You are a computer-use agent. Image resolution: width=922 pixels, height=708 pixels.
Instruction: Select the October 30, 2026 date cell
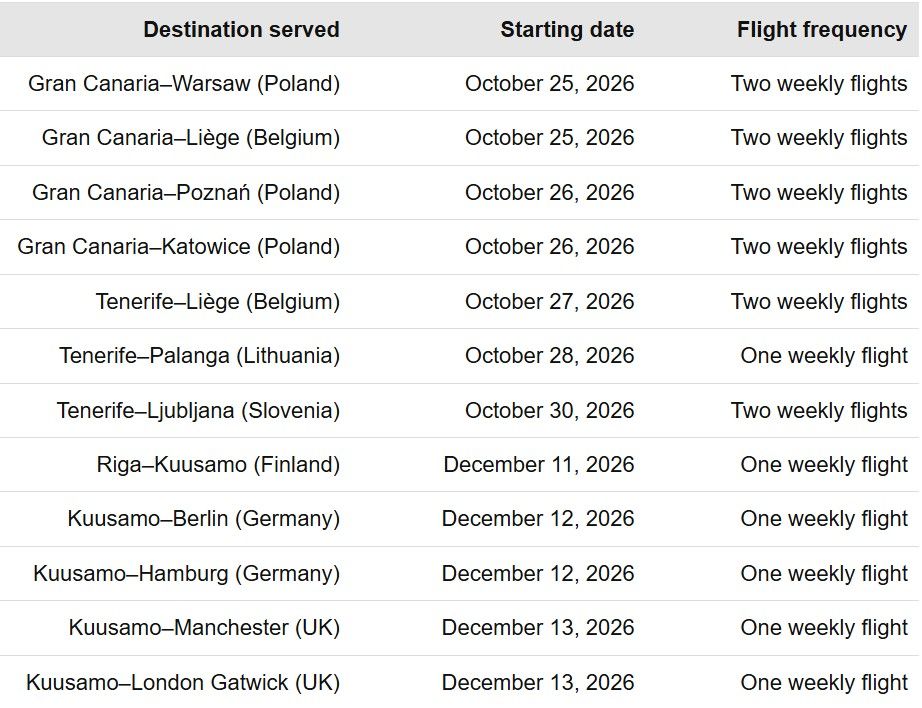(549, 410)
